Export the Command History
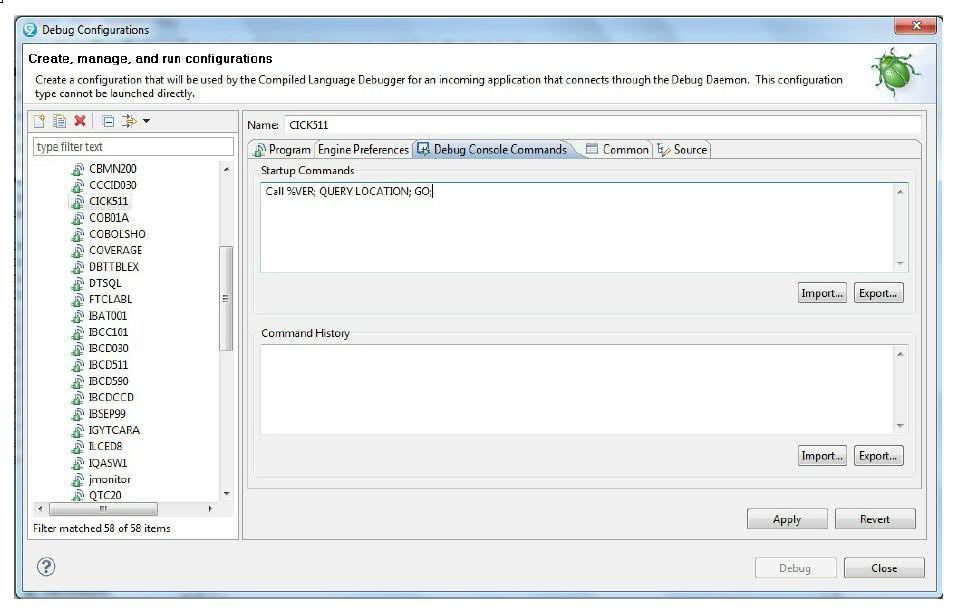 (879, 456)
